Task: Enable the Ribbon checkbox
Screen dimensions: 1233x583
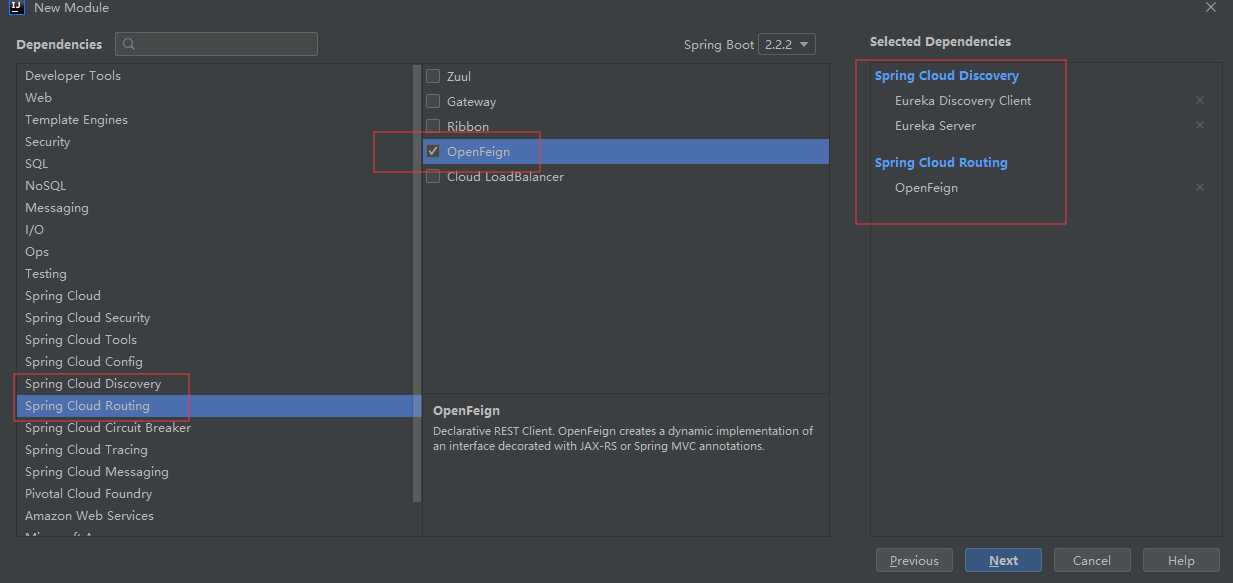Action: point(433,126)
